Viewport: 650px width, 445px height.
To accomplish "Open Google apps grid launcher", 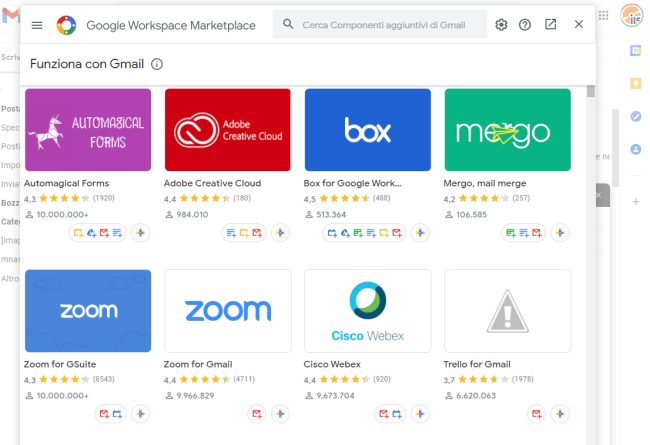I will pos(603,16).
